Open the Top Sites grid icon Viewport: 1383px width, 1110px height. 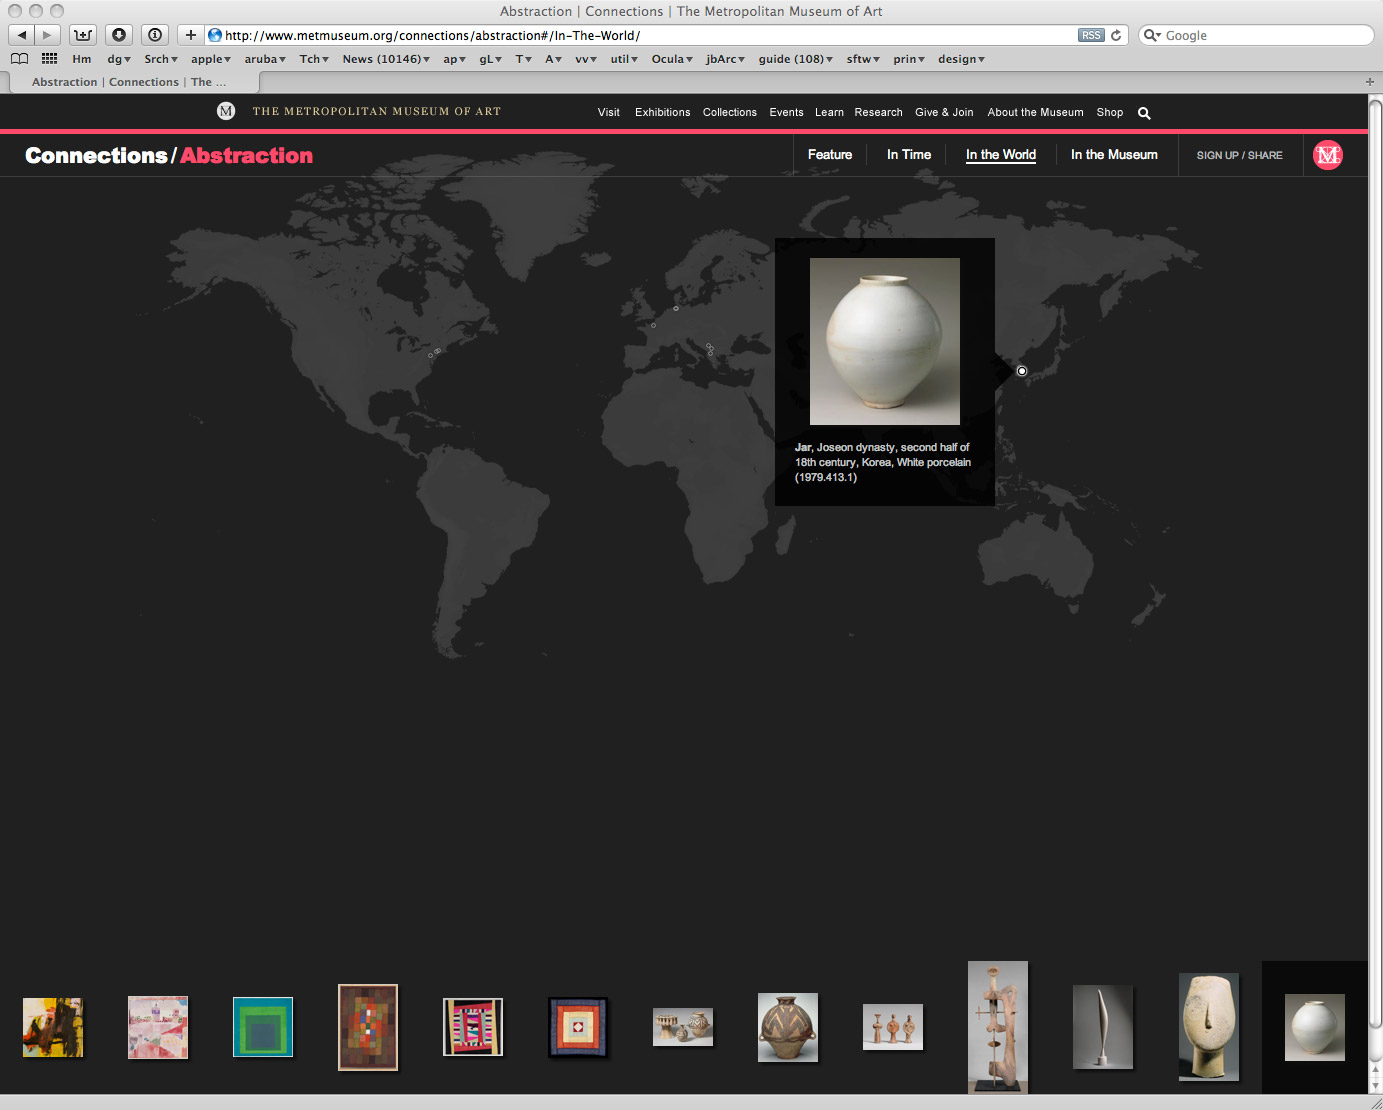49,59
